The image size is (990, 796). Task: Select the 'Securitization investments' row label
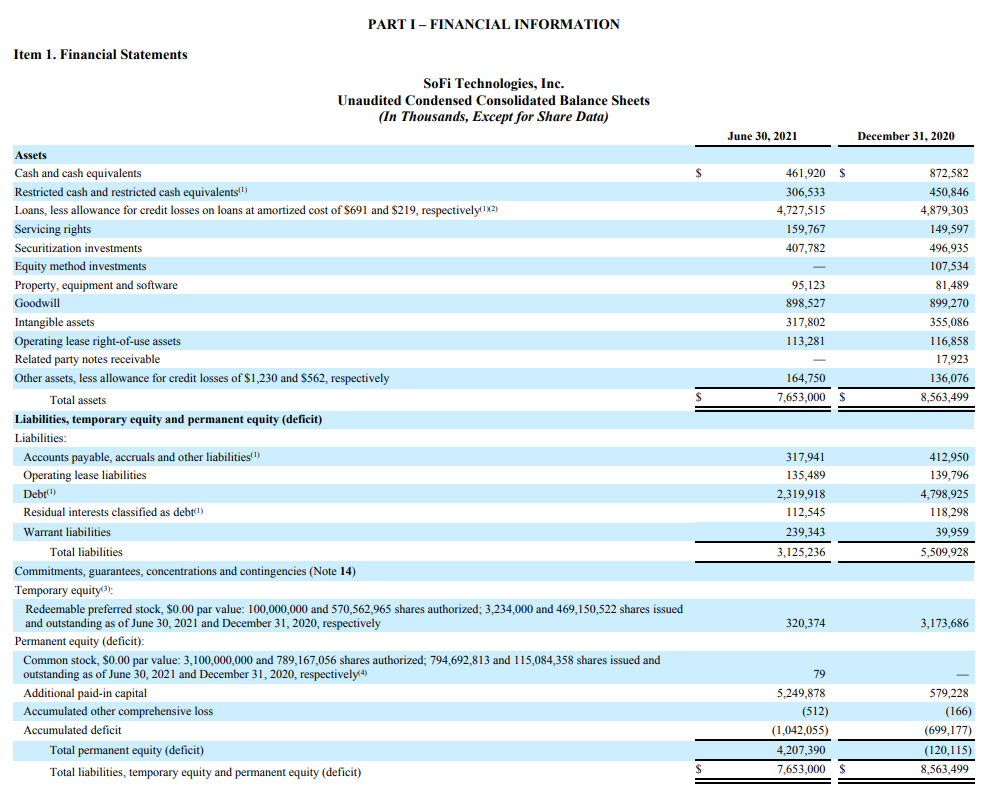78,248
